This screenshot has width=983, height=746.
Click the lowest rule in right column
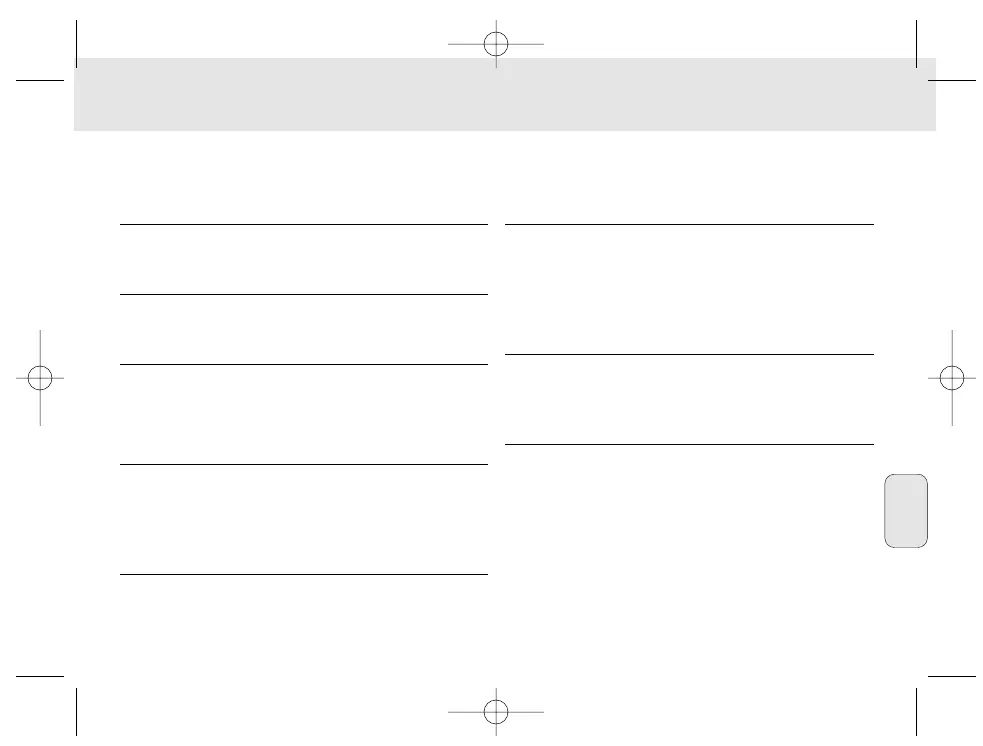tap(690, 444)
